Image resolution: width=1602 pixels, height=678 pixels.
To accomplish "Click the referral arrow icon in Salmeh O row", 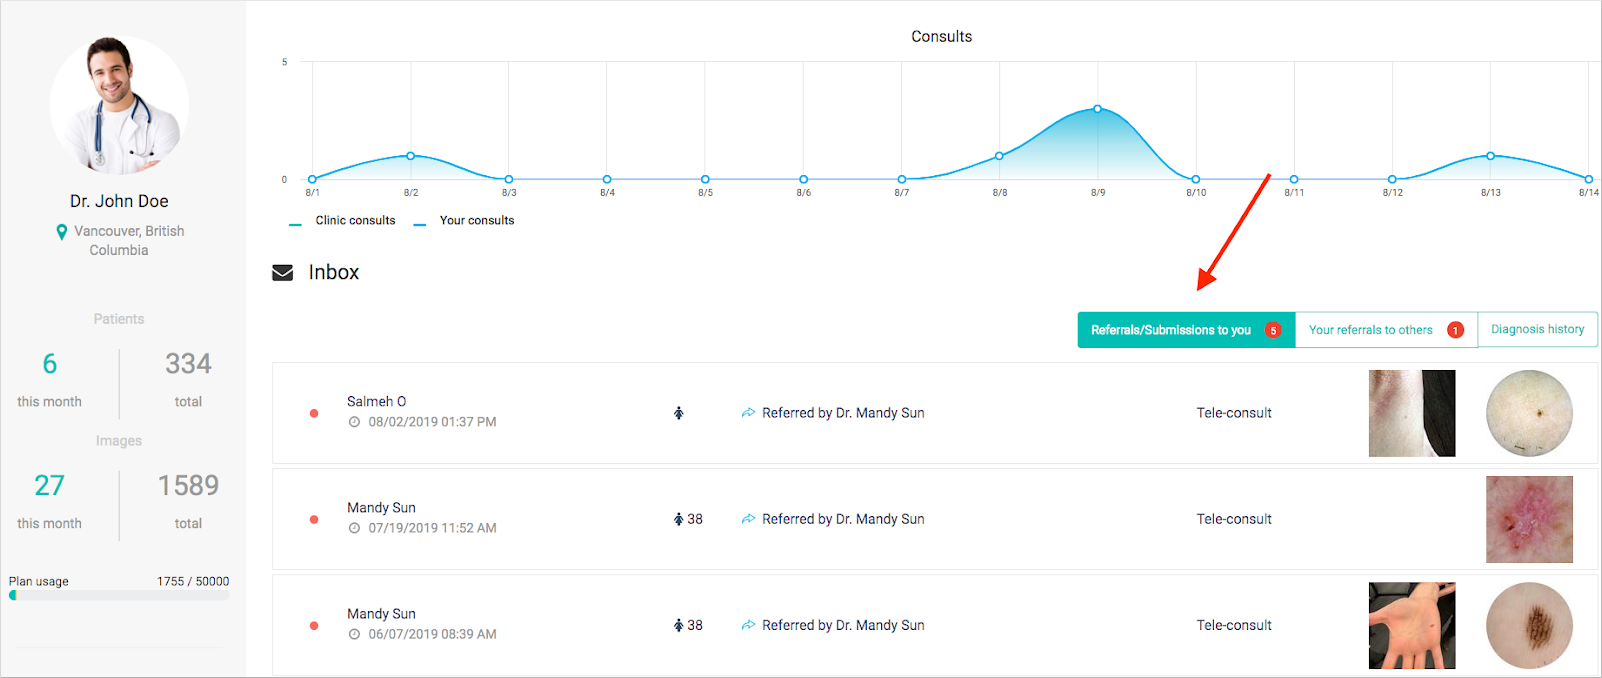I will (x=748, y=413).
